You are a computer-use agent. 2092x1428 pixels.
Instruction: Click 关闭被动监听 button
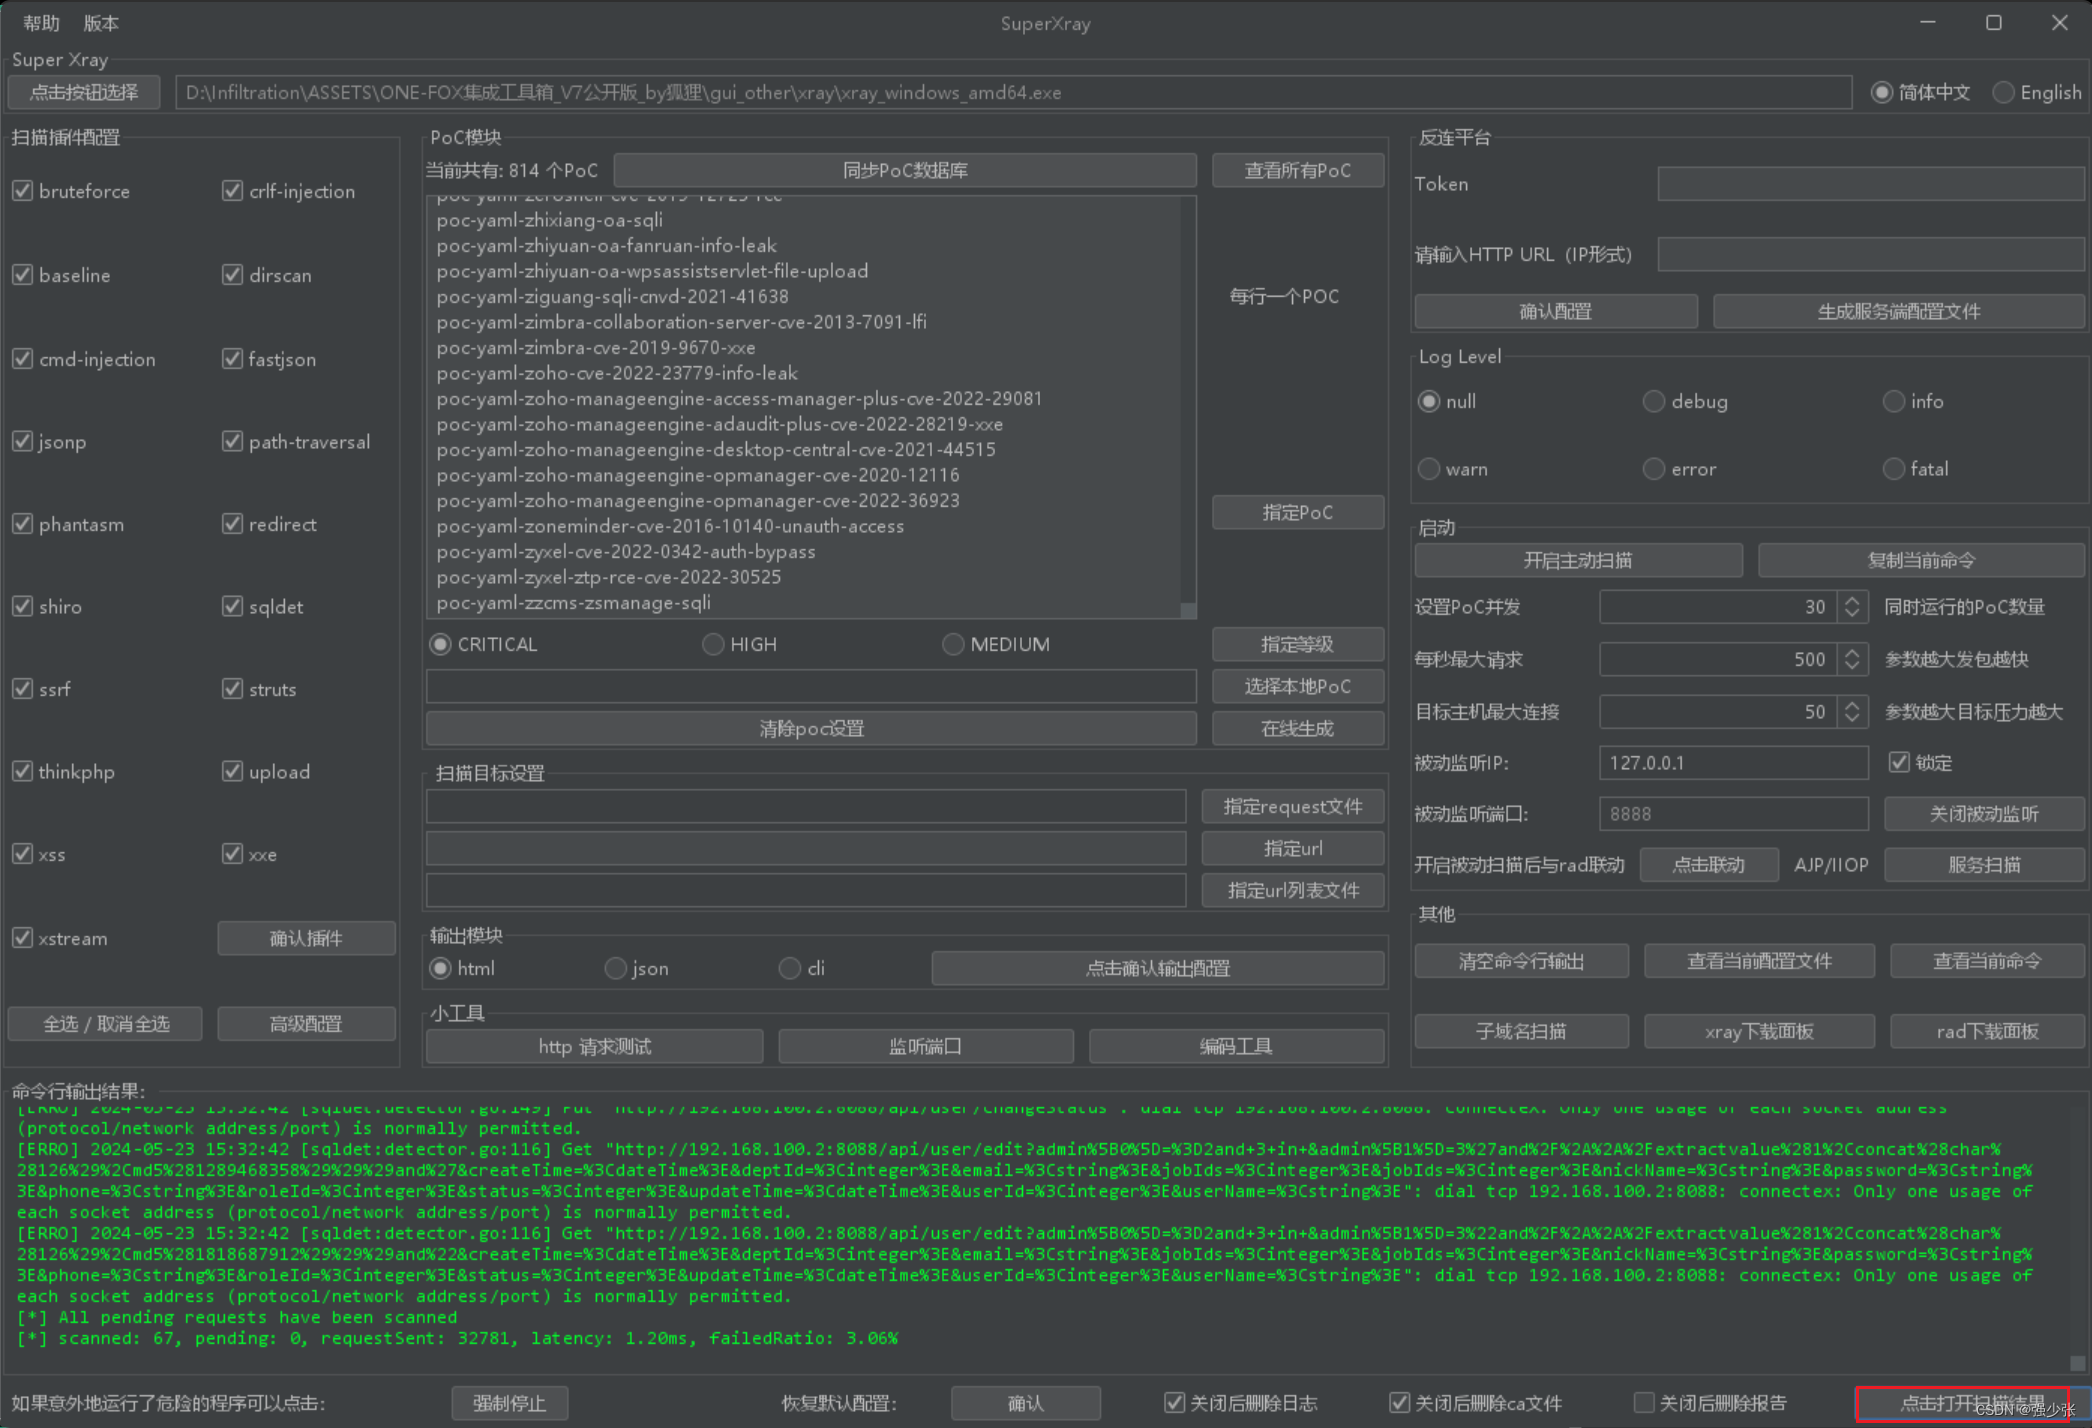click(1985, 814)
